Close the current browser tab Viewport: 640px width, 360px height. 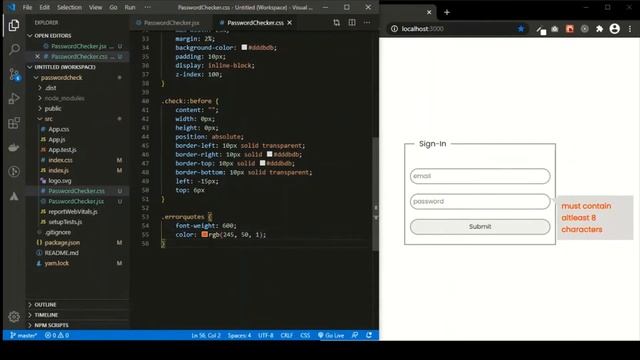[429, 12]
